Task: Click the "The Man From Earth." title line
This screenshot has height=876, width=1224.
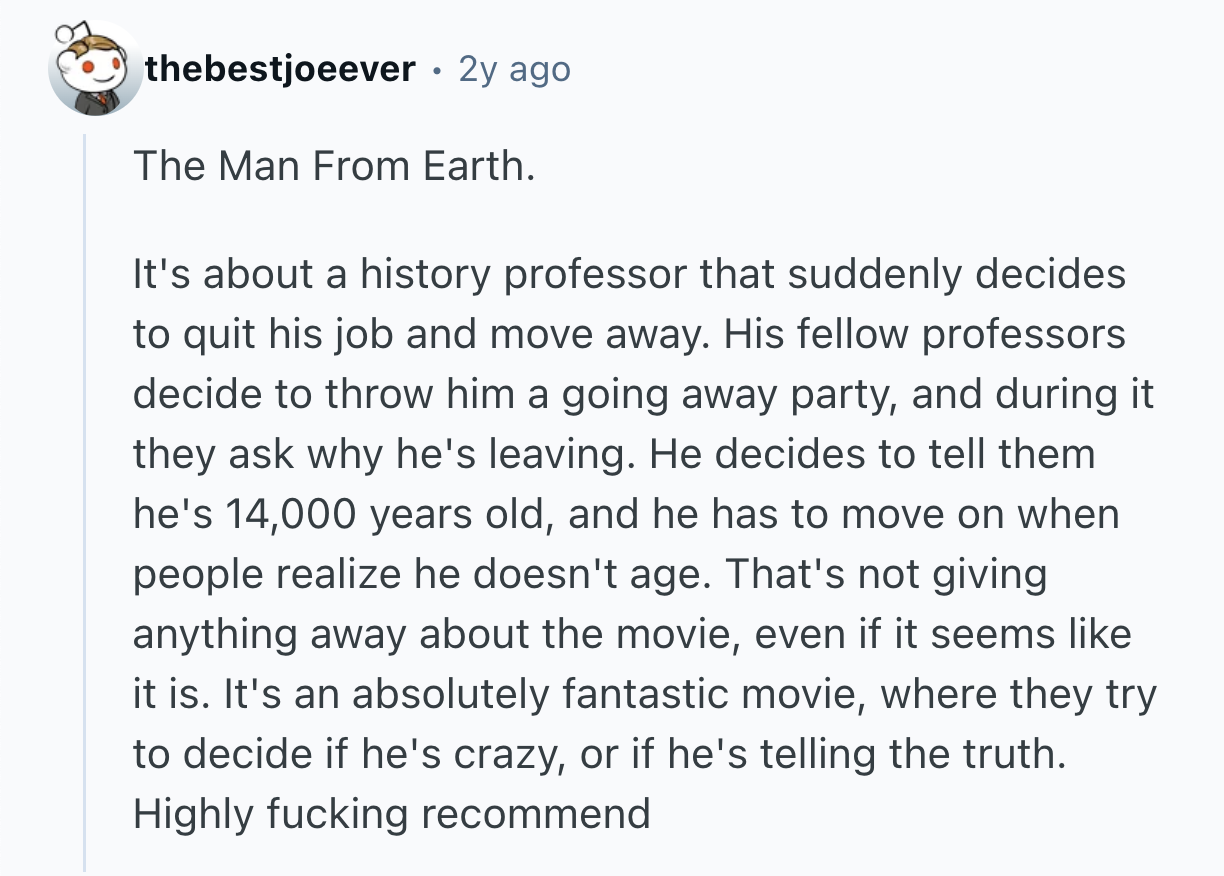Action: (333, 165)
